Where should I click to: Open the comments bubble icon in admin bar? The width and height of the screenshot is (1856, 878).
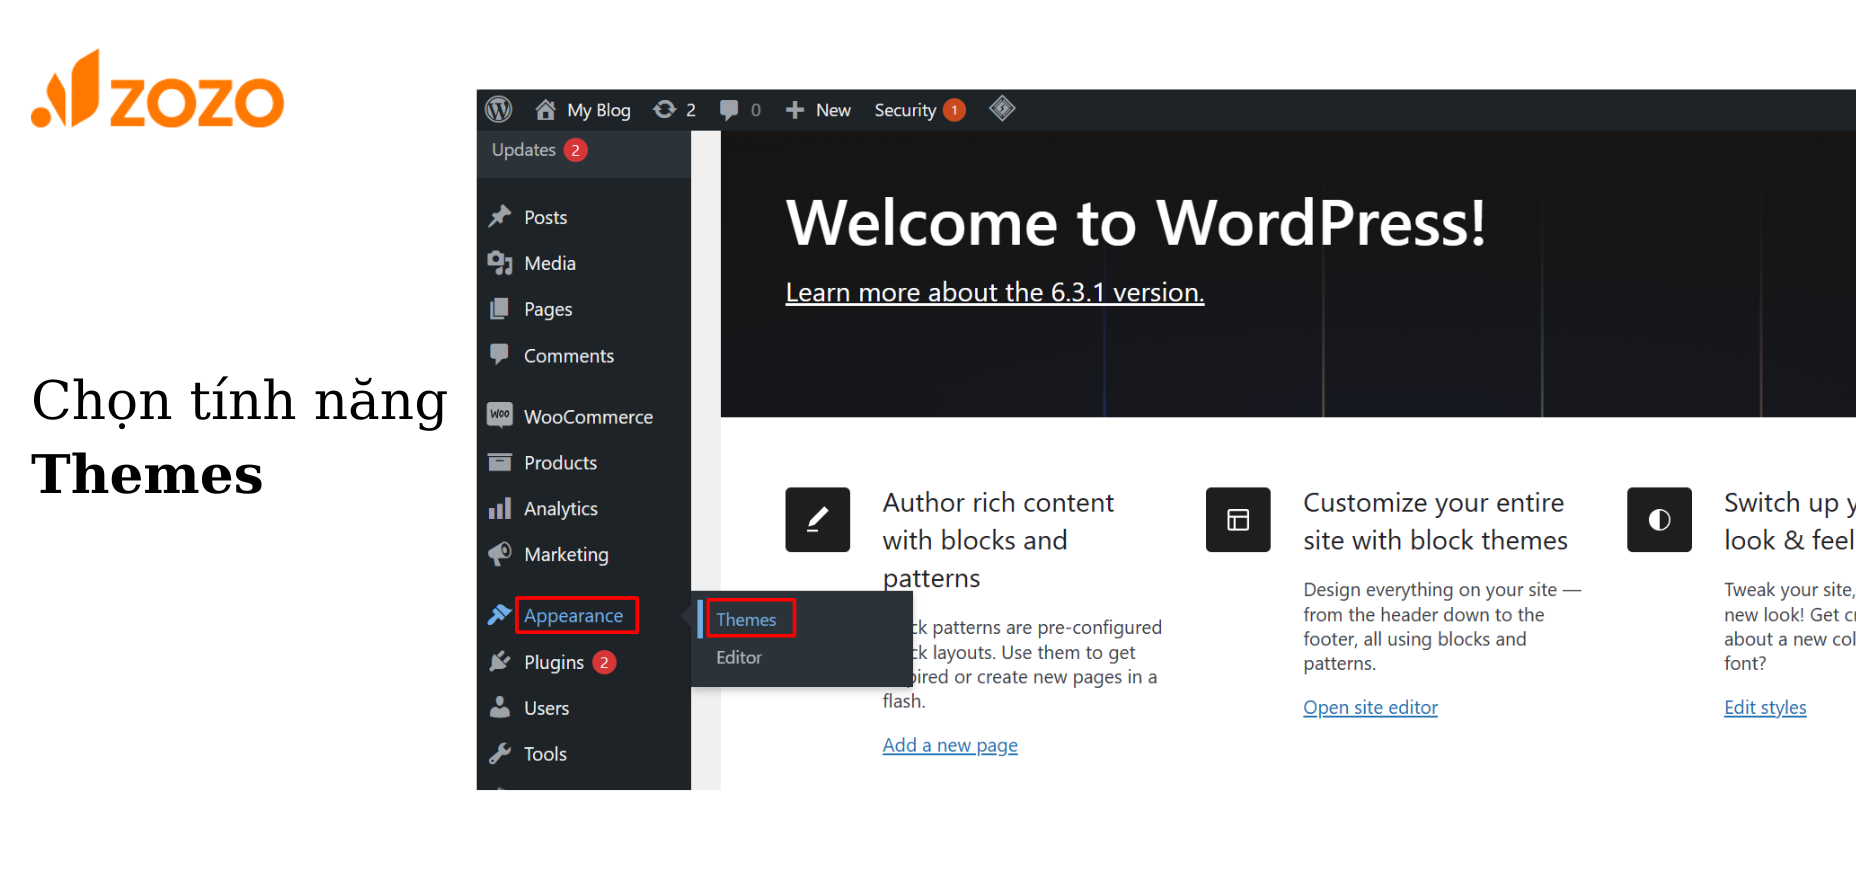tap(729, 110)
